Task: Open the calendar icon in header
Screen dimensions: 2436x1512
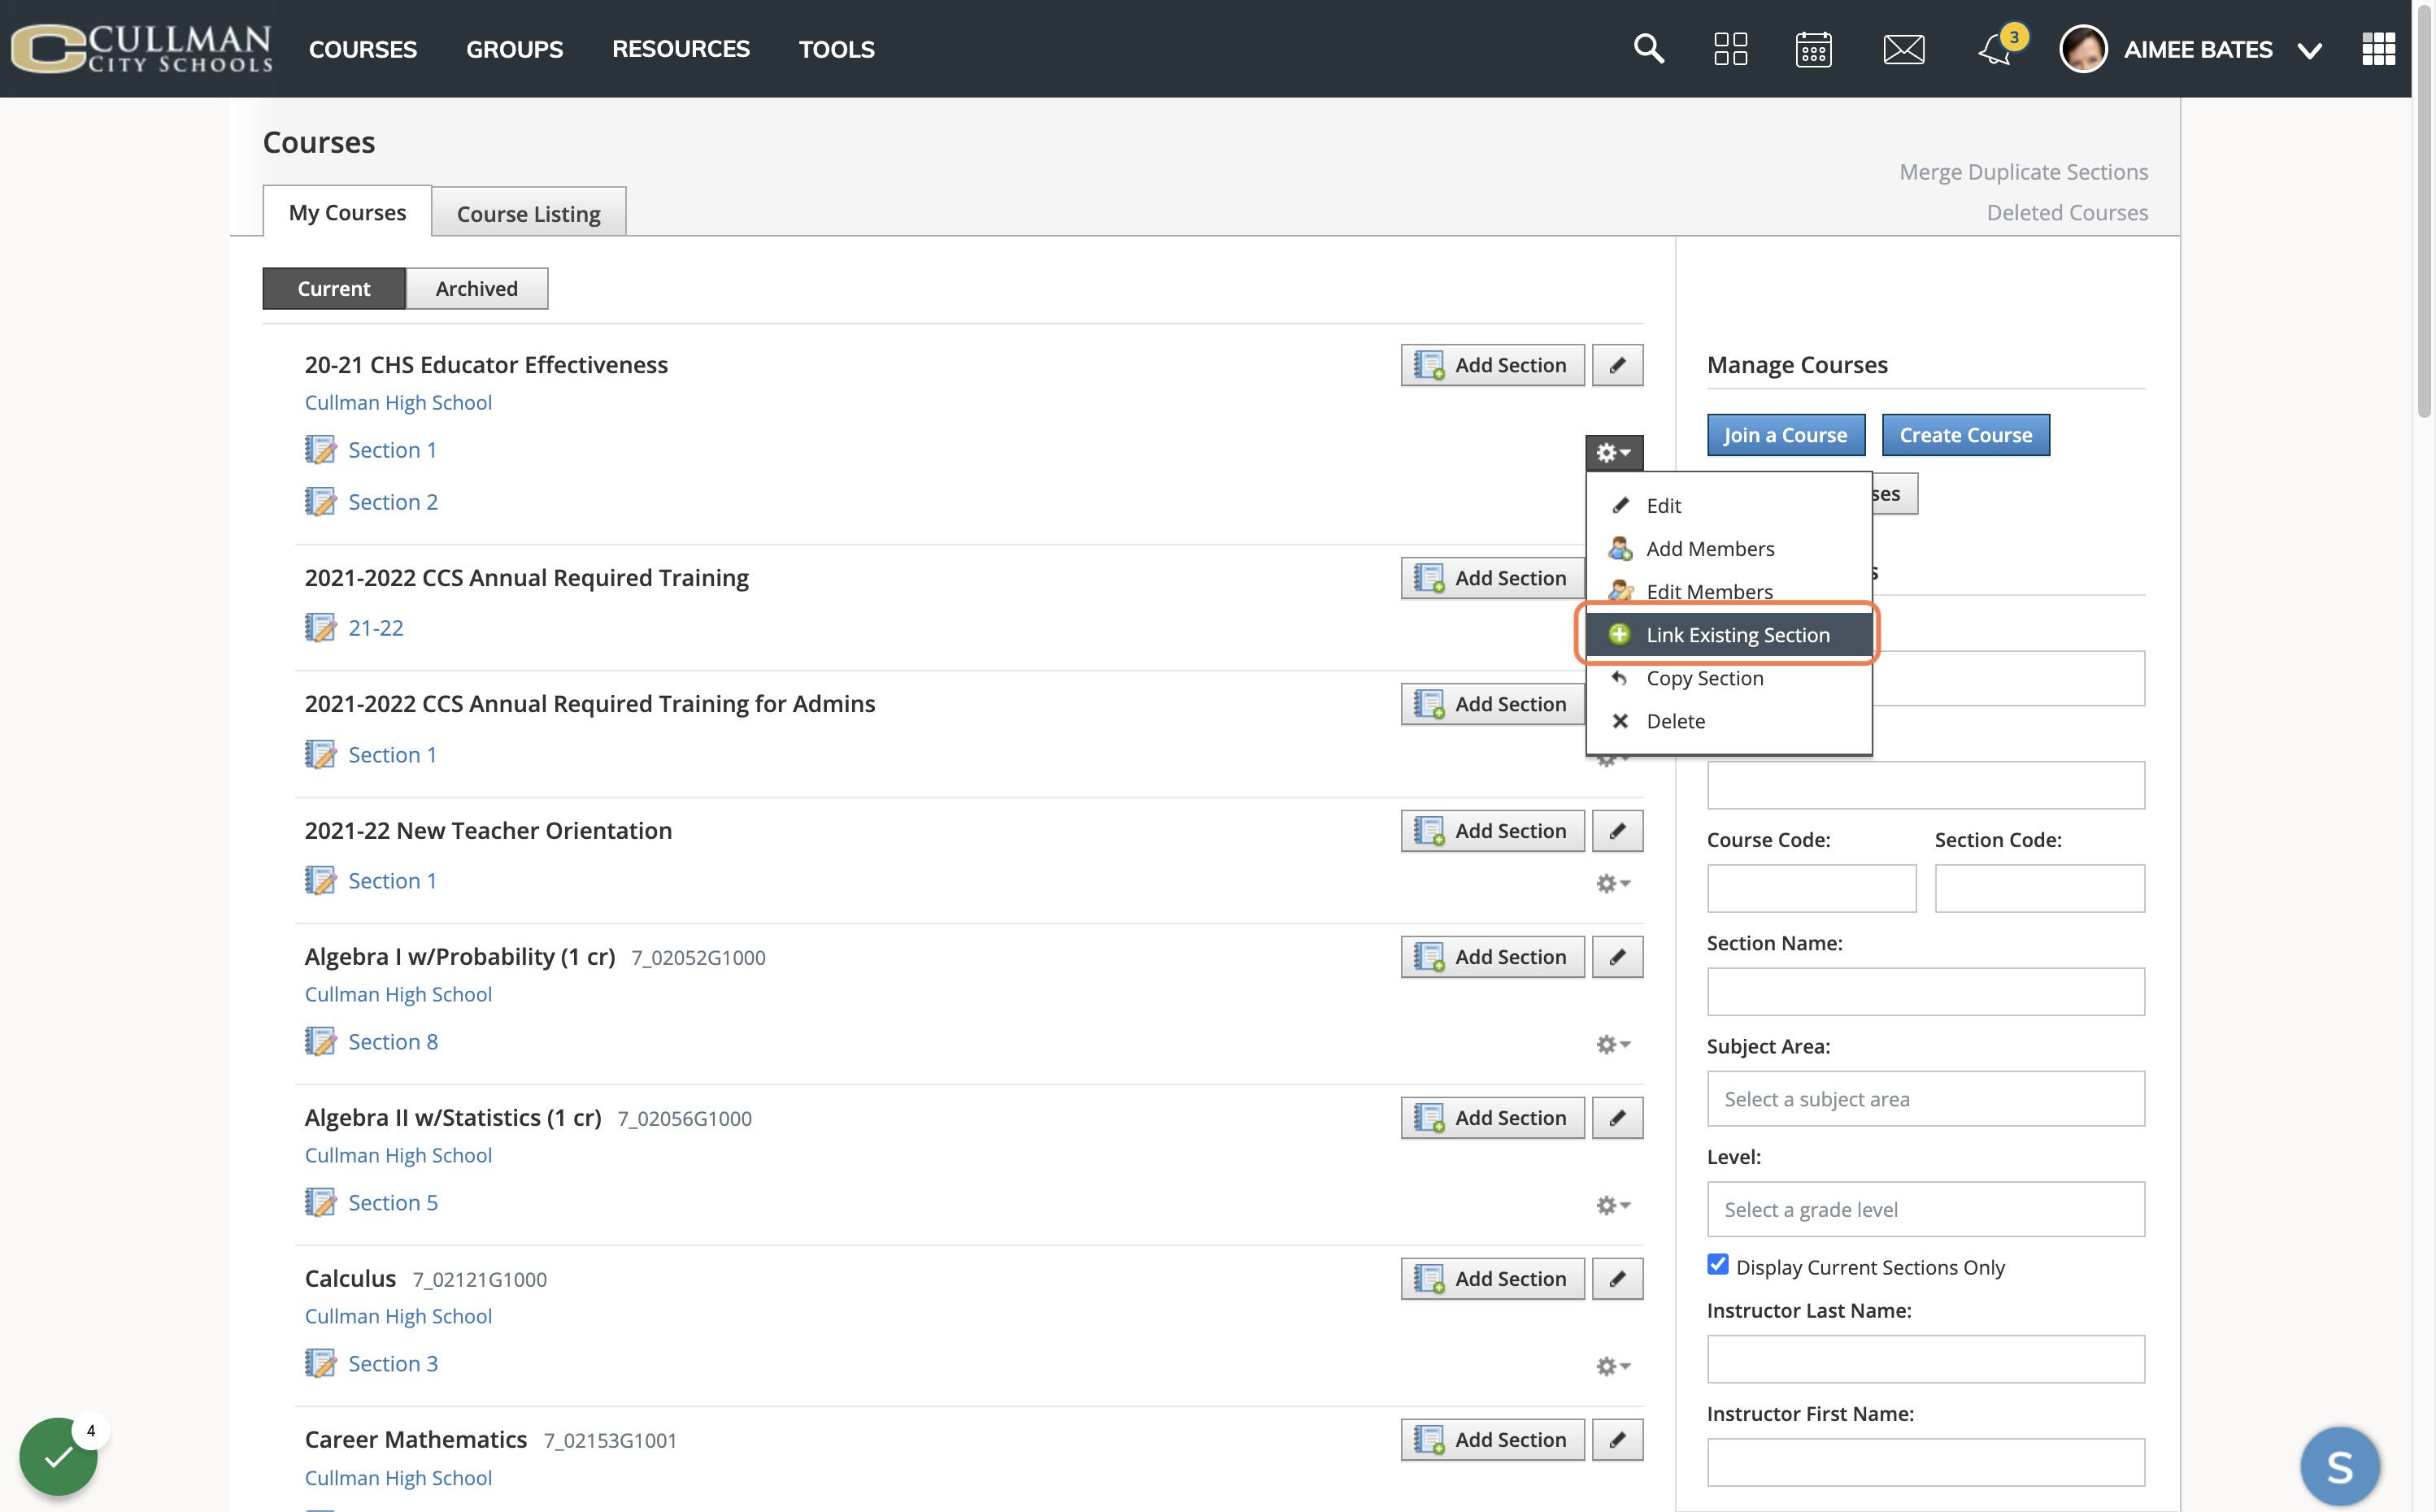Action: (x=1813, y=48)
